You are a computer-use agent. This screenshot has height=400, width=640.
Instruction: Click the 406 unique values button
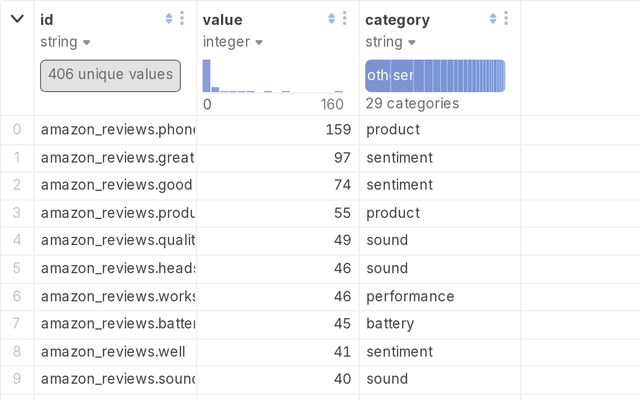click(x=110, y=75)
